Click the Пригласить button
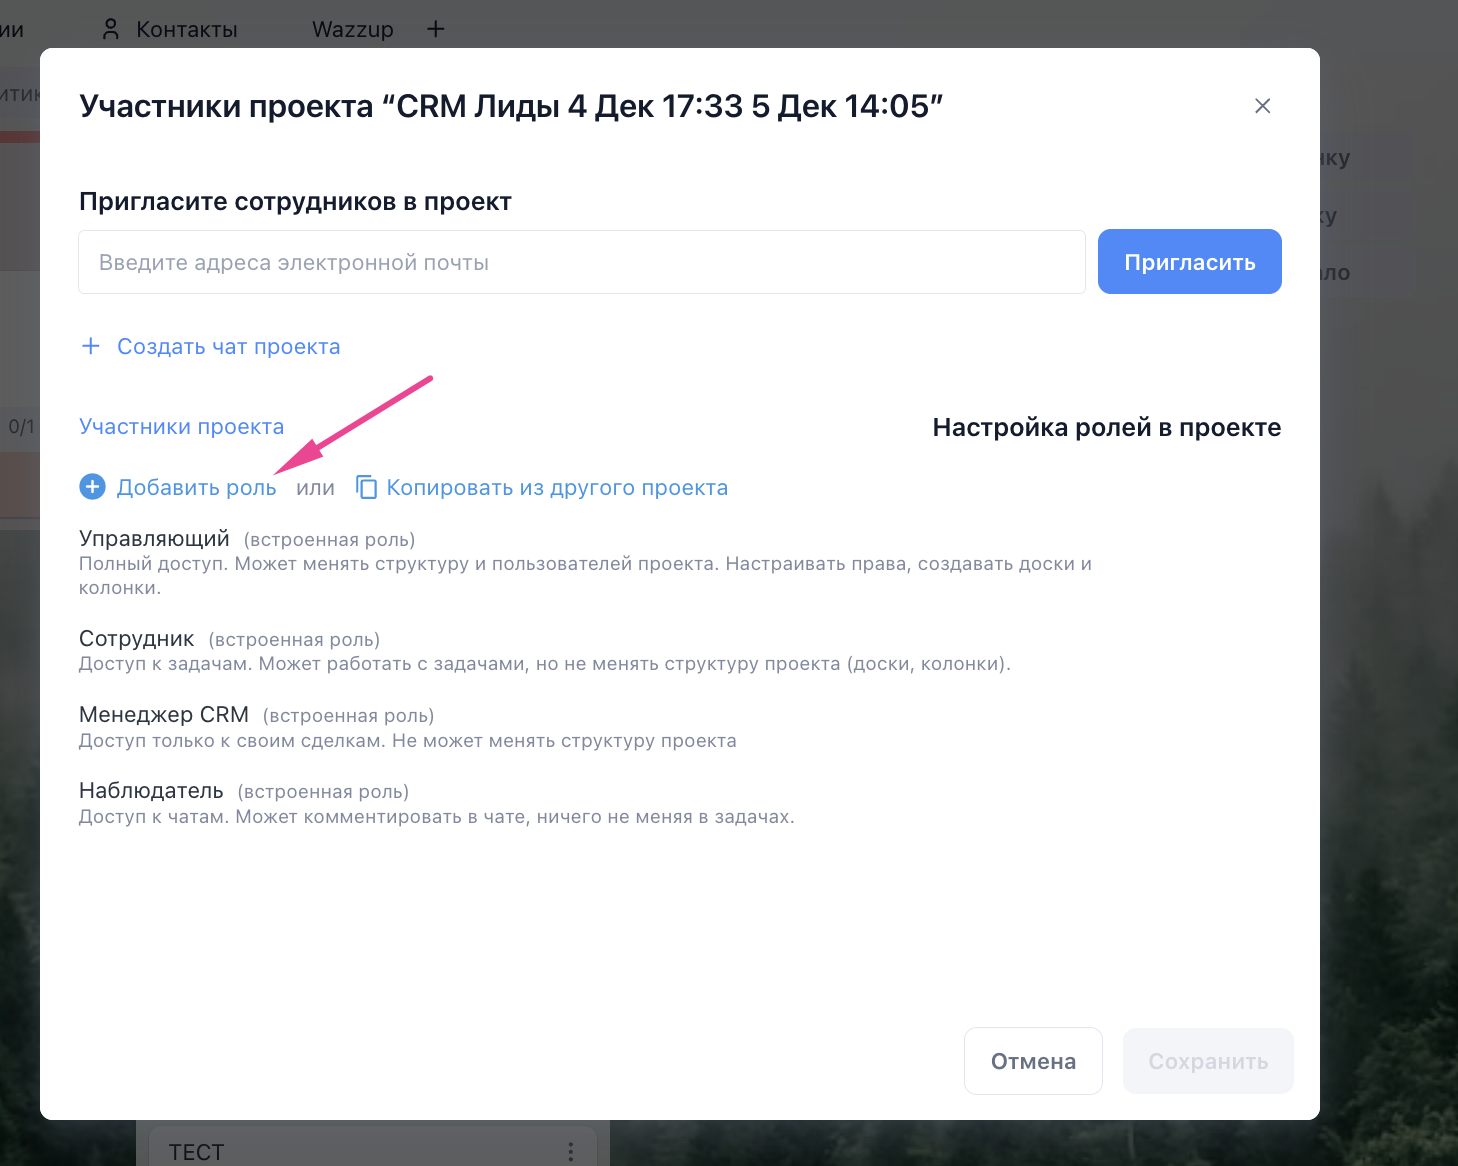The height and width of the screenshot is (1166, 1458). [1189, 262]
